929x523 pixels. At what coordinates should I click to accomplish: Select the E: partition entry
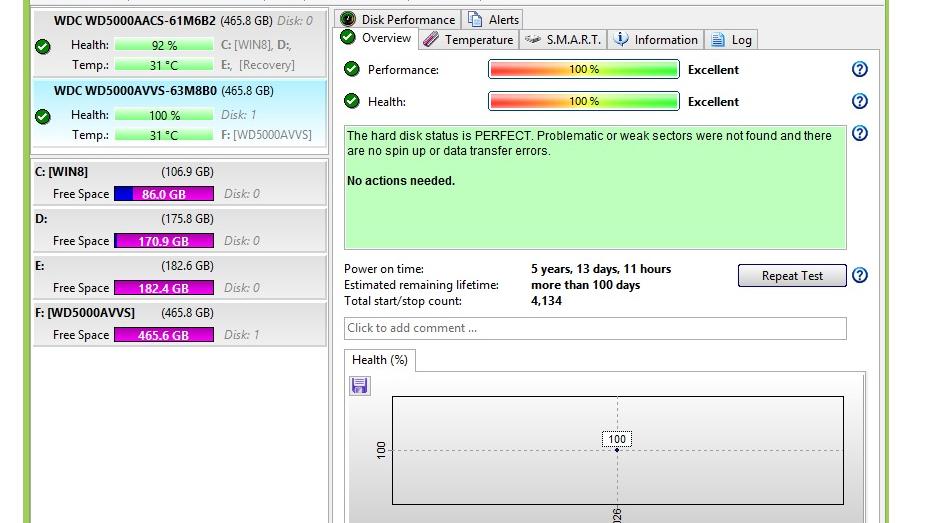pos(180,276)
